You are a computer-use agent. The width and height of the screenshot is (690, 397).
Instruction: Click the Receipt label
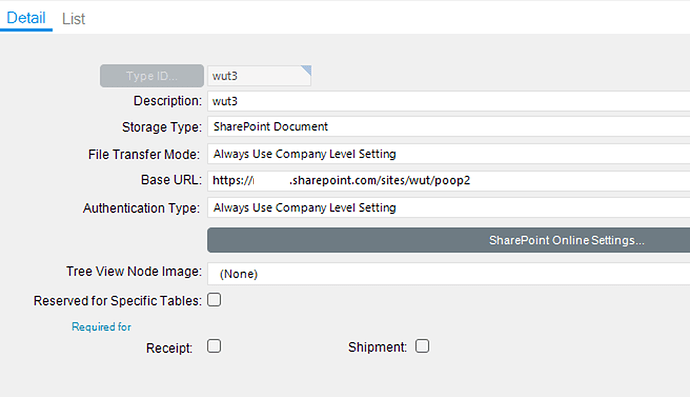tap(169, 348)
